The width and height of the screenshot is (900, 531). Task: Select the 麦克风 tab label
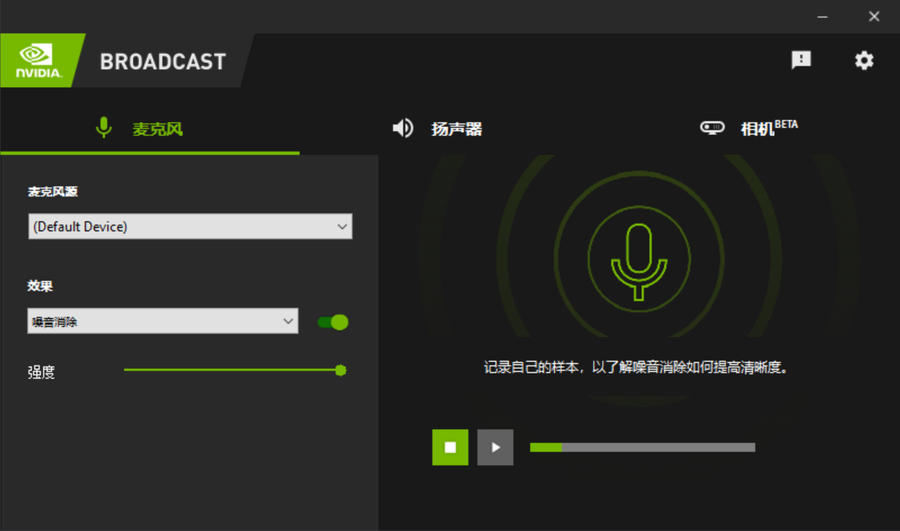(x=158, y=129)
